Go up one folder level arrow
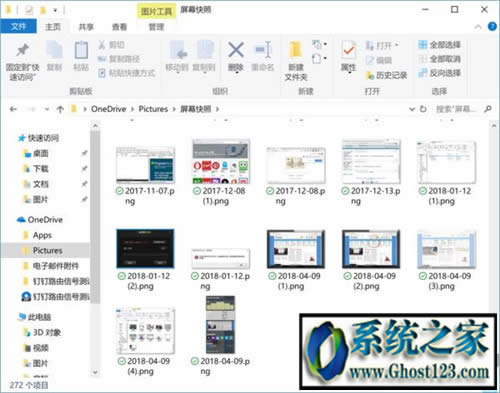500x393 pixels. point(60,109)
